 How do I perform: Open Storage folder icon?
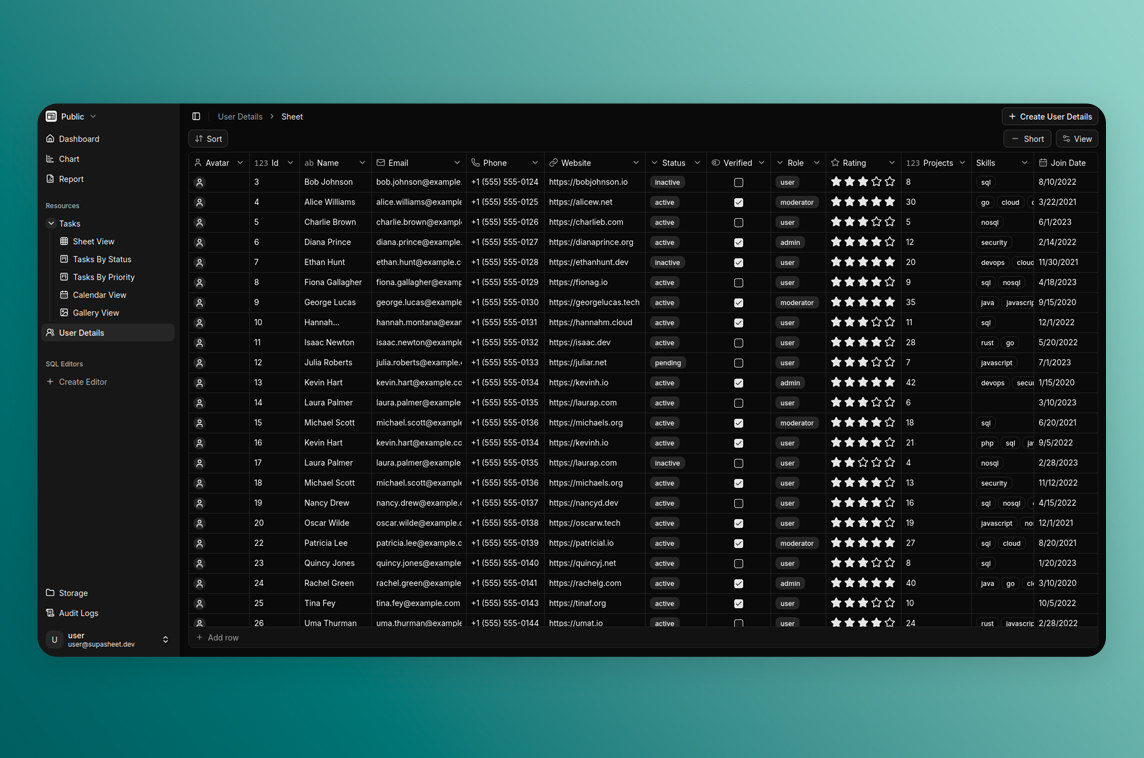[x=51, y=593]
